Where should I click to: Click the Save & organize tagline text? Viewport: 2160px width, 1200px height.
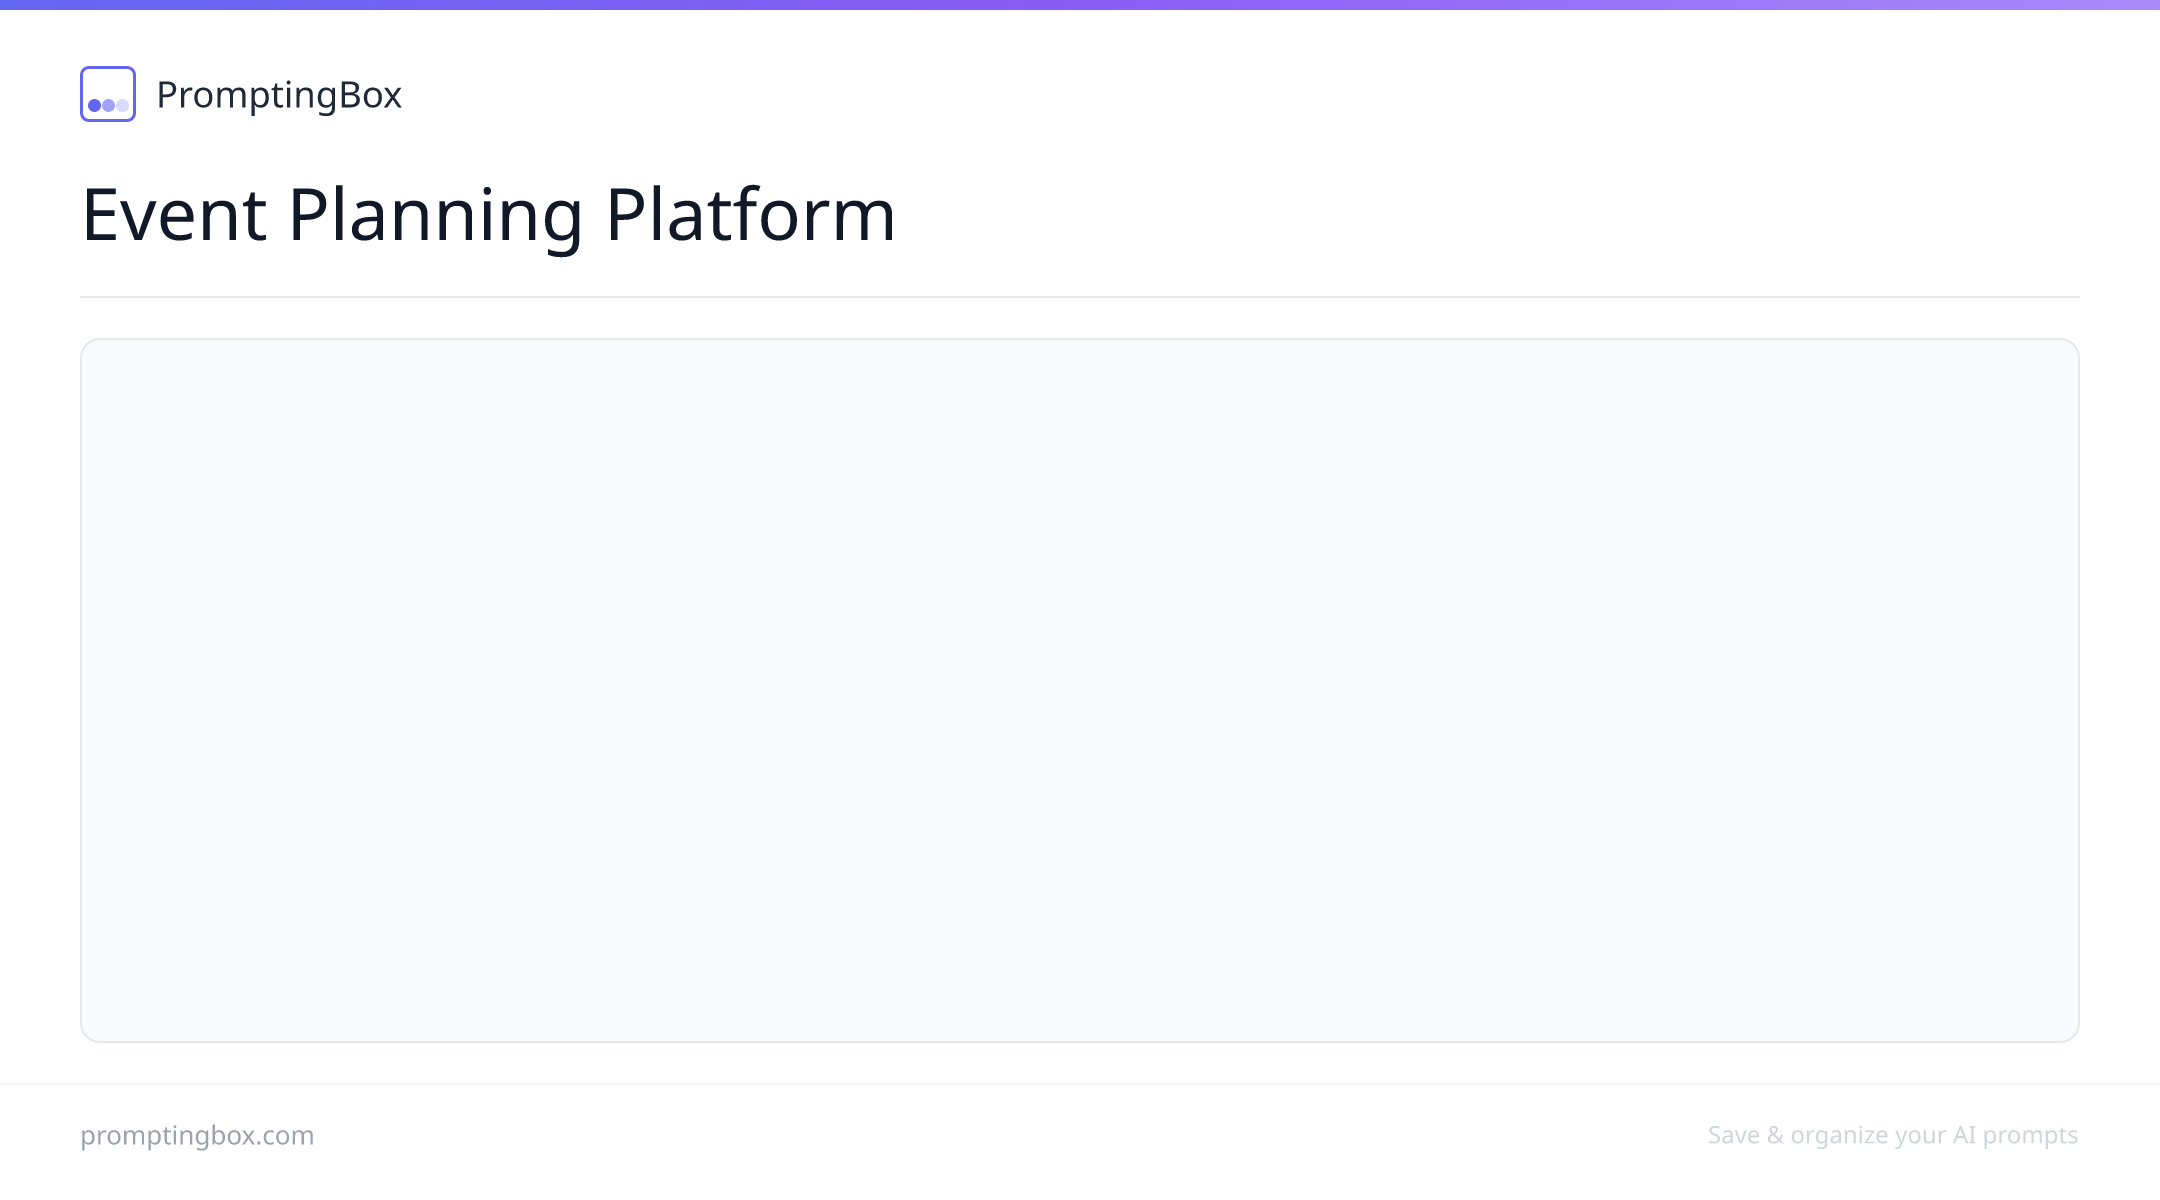coord(1893,1136)
